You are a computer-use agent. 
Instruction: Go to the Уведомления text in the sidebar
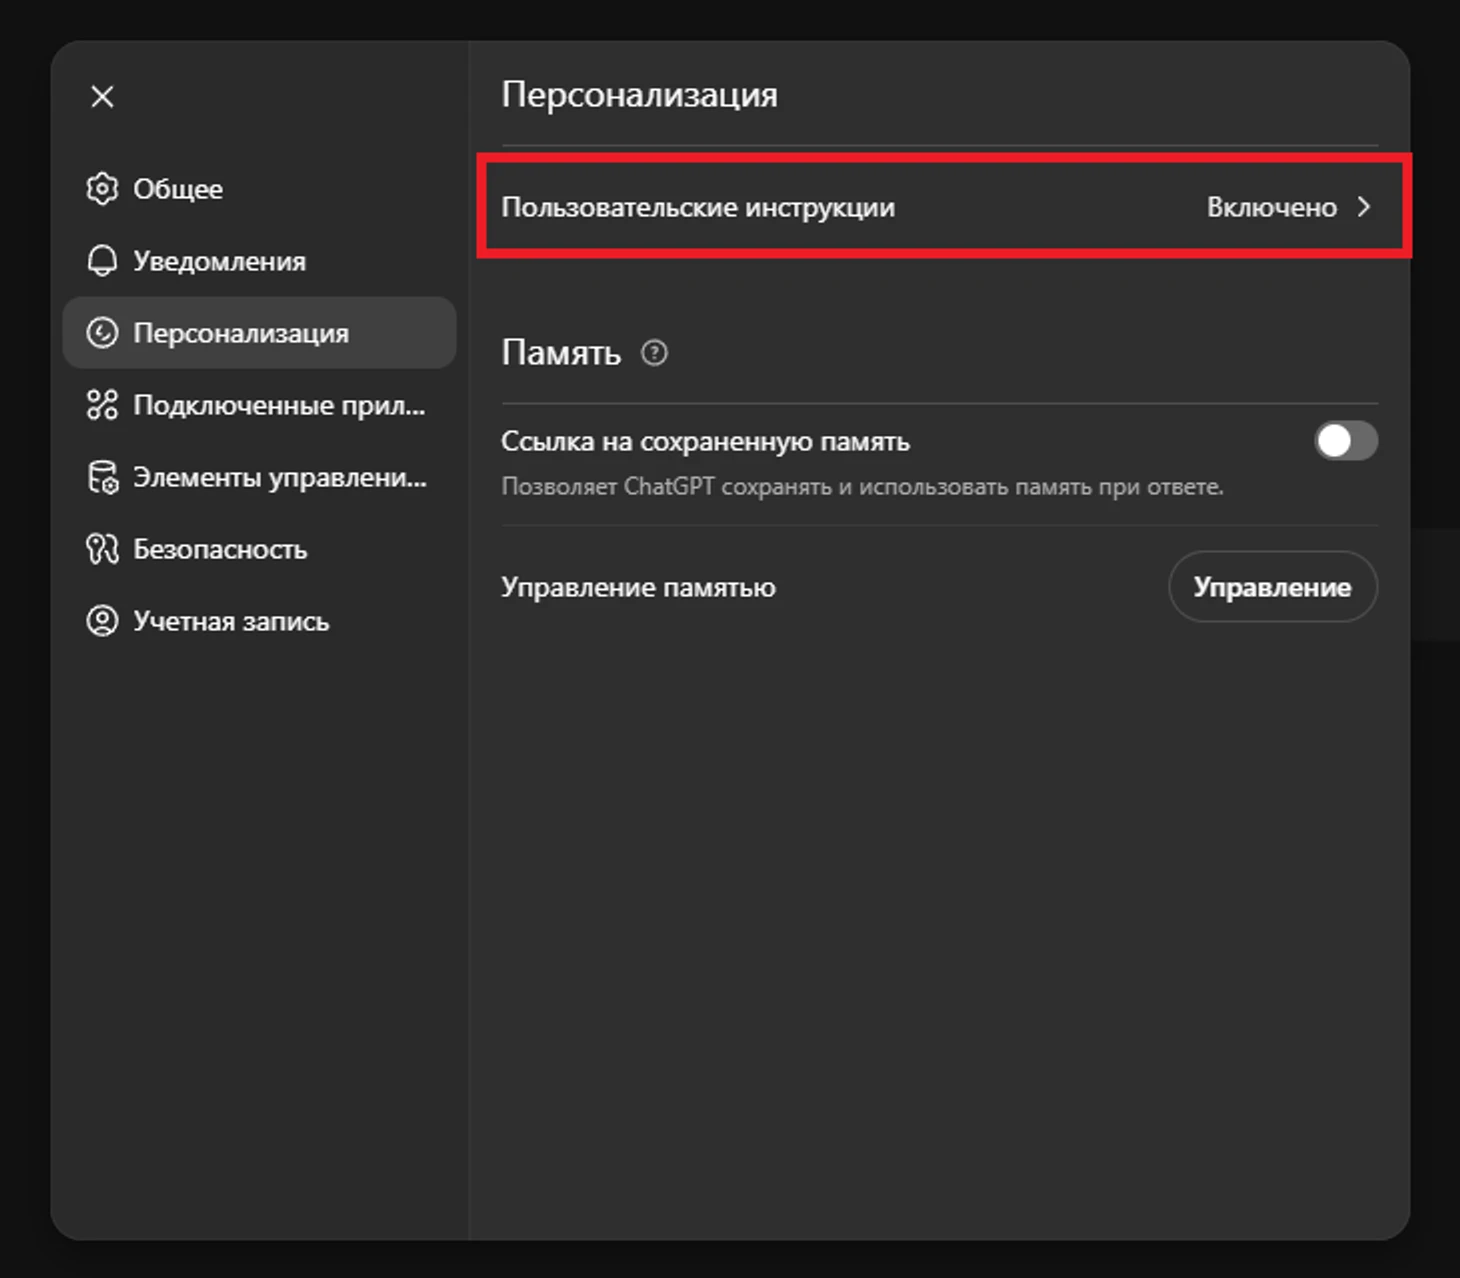coord(219,261)
